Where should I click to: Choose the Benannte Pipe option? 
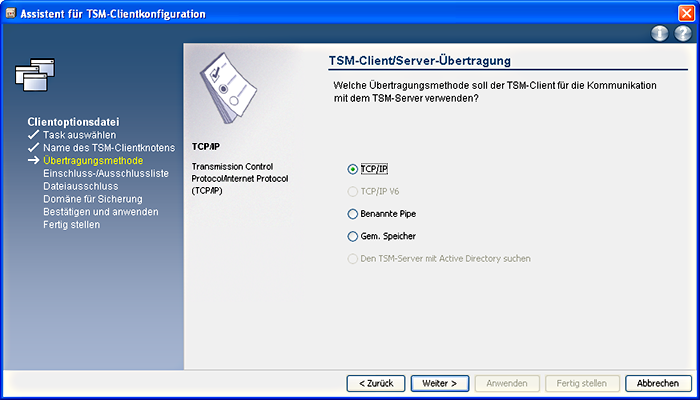(352, 214)
